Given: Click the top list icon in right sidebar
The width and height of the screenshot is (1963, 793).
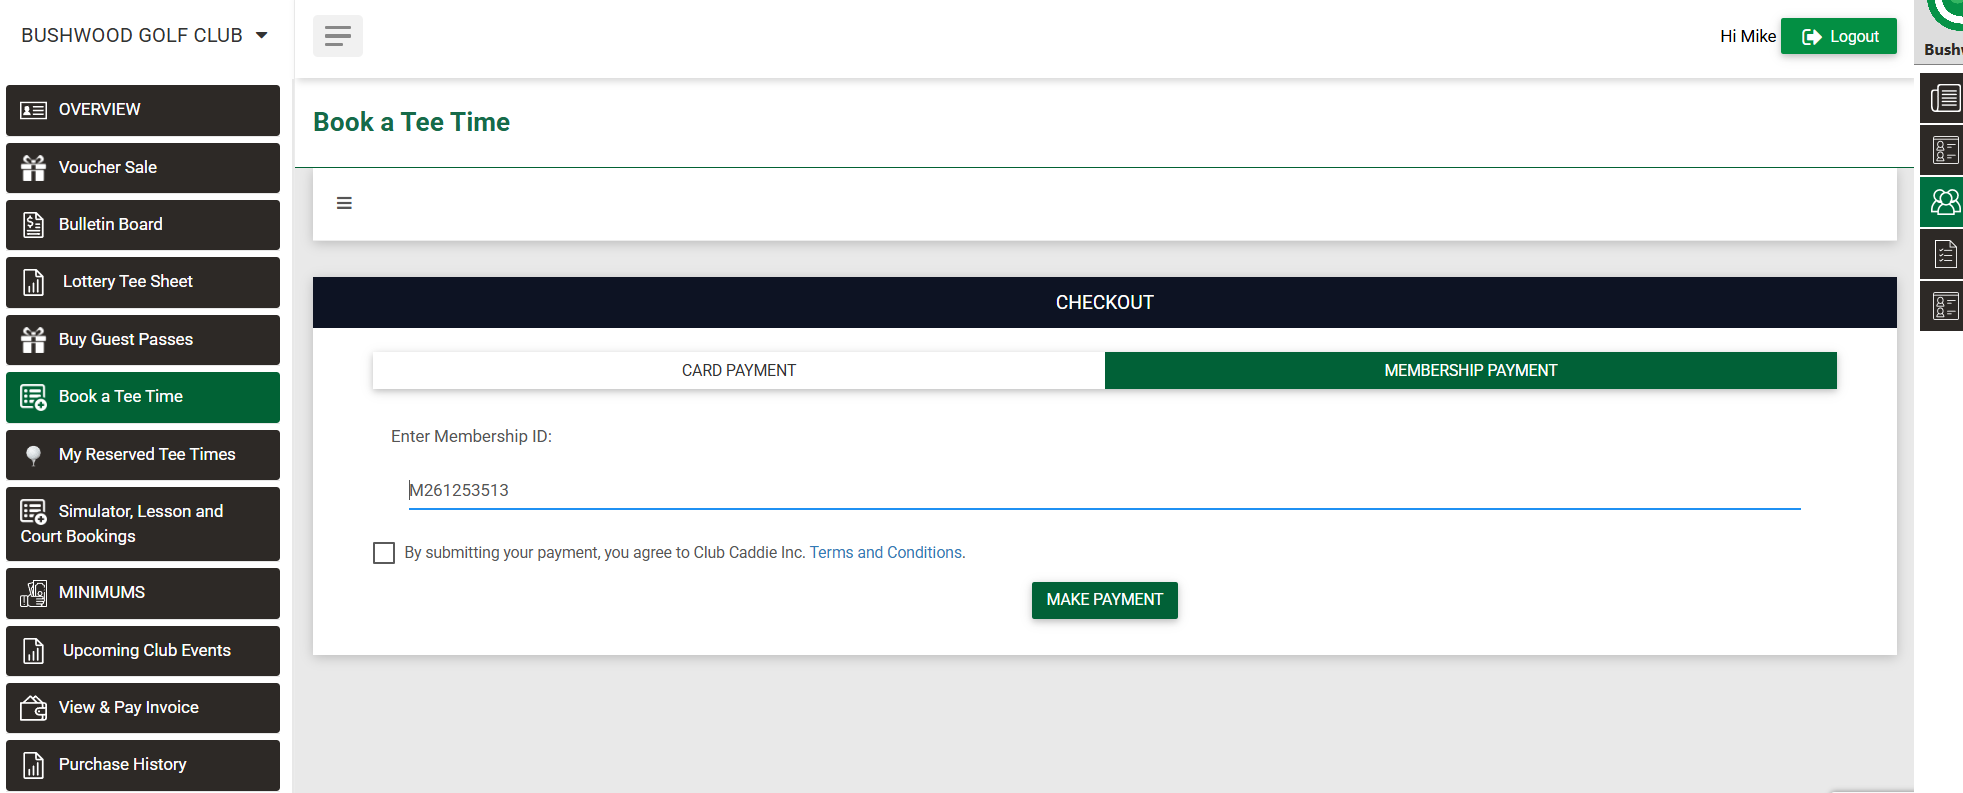Looking at the screenshot, I should (x=1944, y=98).
